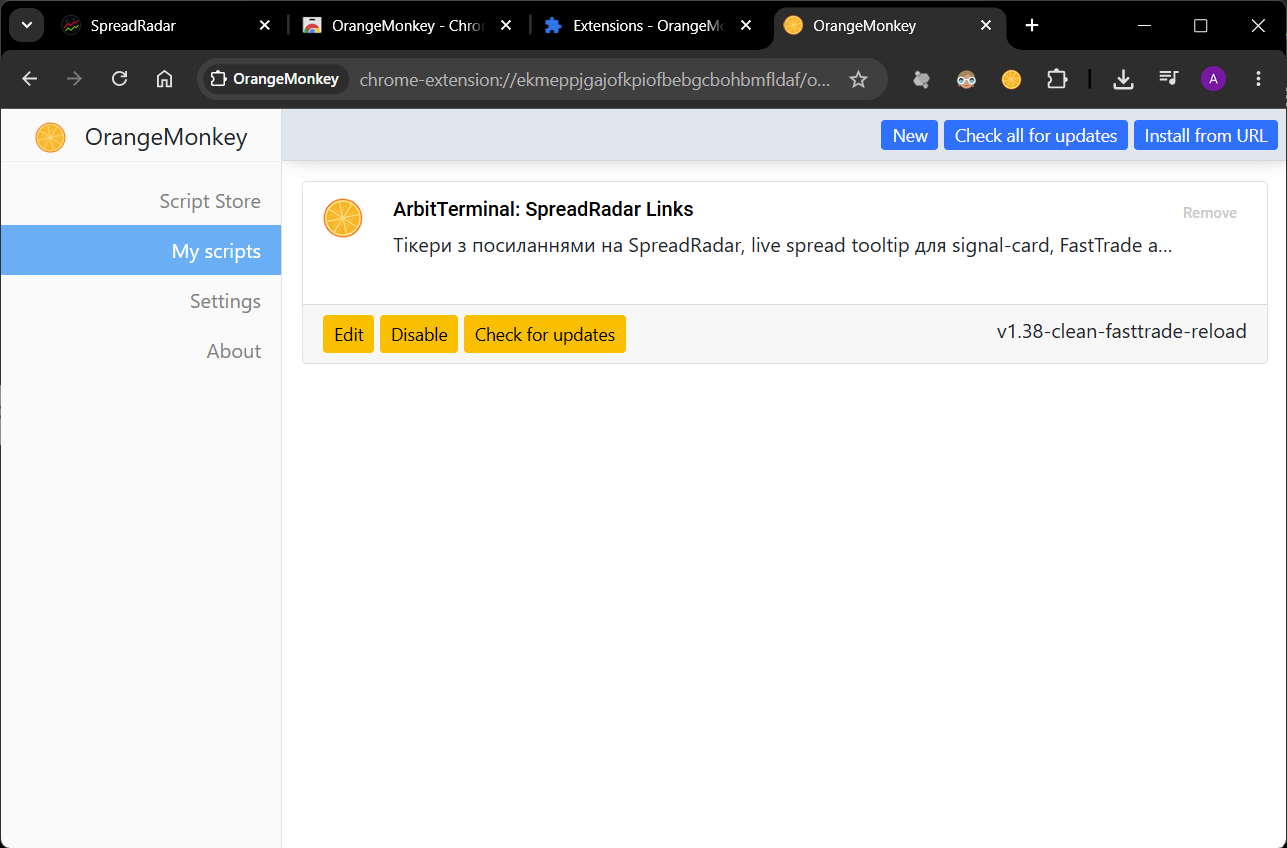Click the OrangeMonkey title text in header
This screenshot has width=1287, height=848.
[166, 137]
